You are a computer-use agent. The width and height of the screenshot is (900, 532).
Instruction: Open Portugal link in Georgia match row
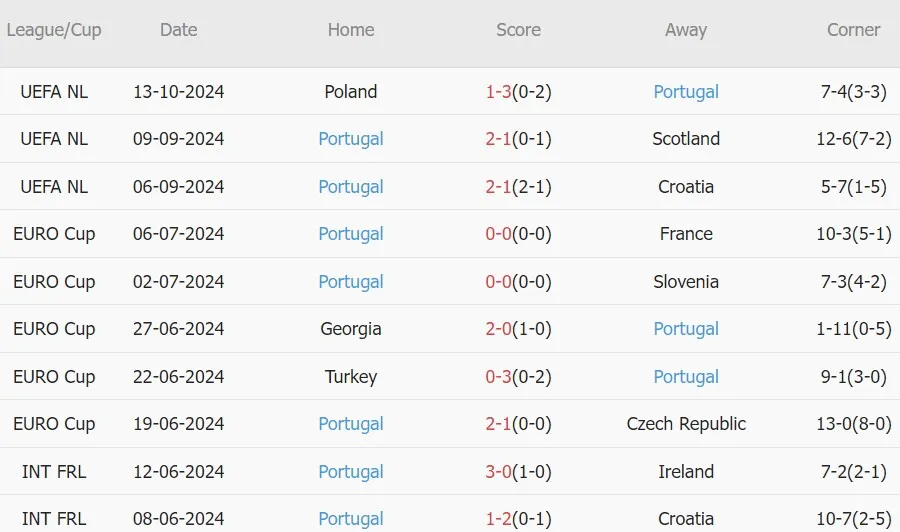686,329
